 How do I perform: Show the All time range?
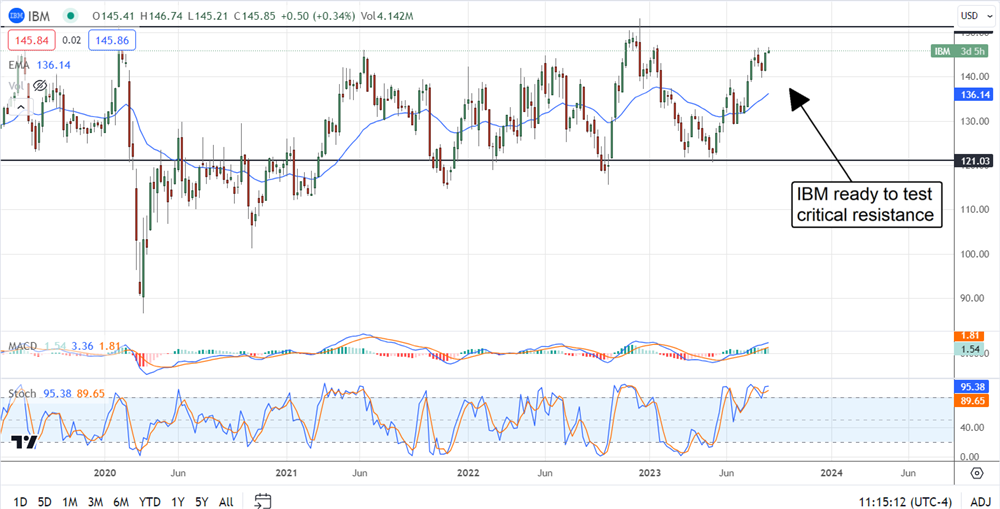pos(226,501)
